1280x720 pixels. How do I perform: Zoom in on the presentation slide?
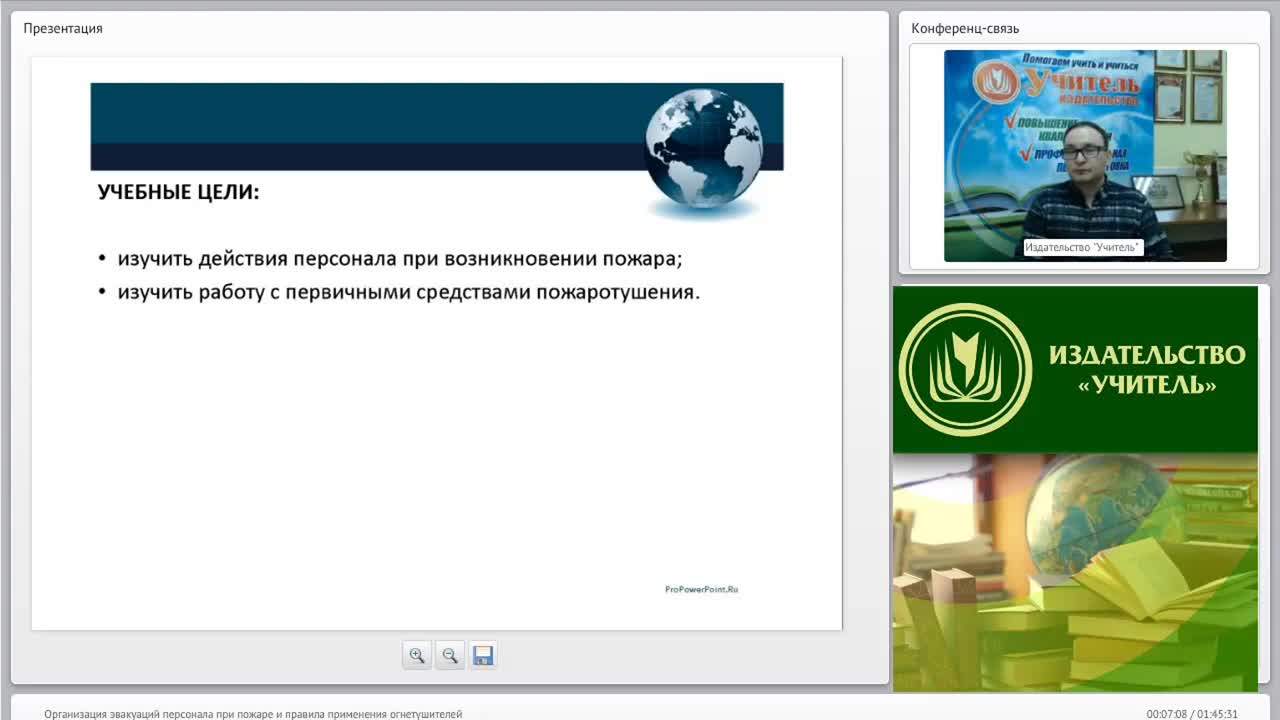417,656
